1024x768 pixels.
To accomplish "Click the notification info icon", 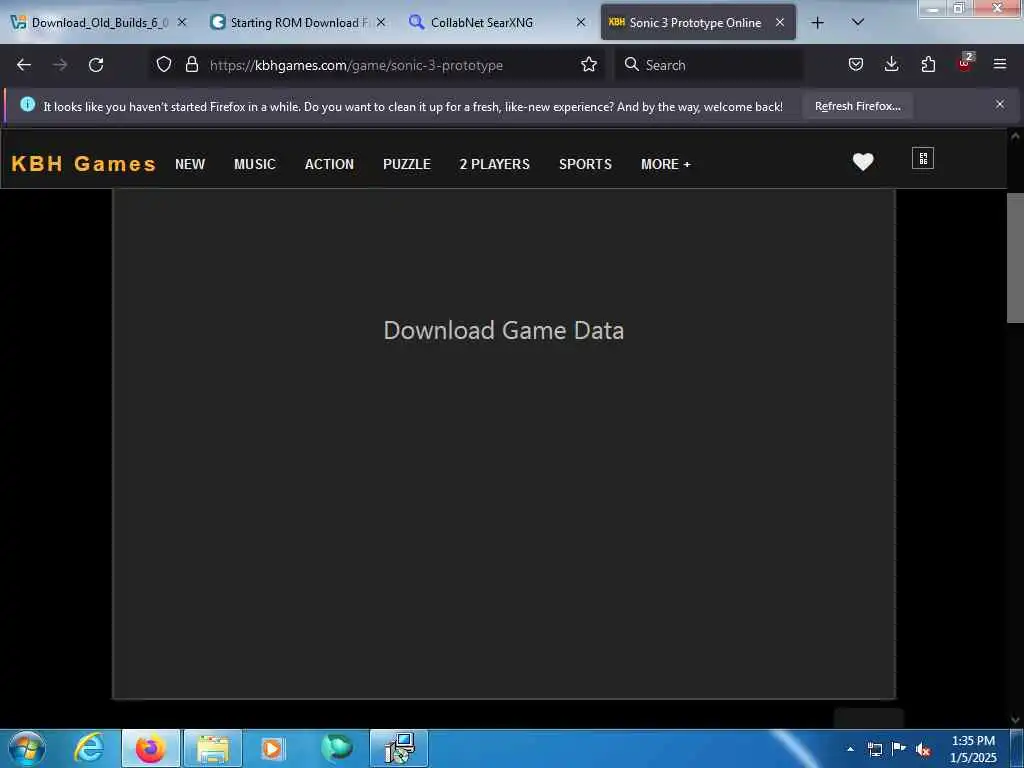I will click(27, 104).
